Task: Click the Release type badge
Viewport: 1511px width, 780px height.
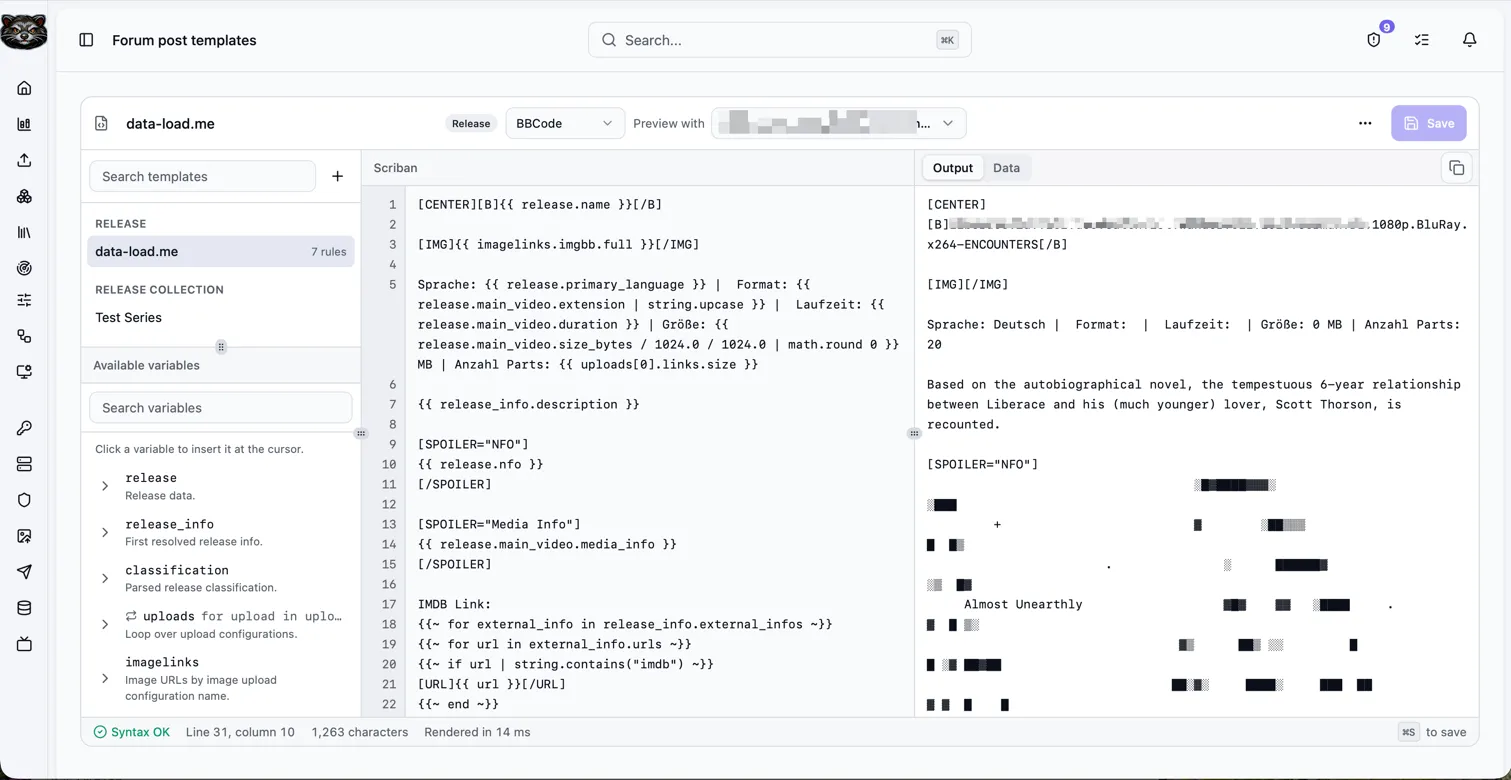Action: (x=471, y=123)
